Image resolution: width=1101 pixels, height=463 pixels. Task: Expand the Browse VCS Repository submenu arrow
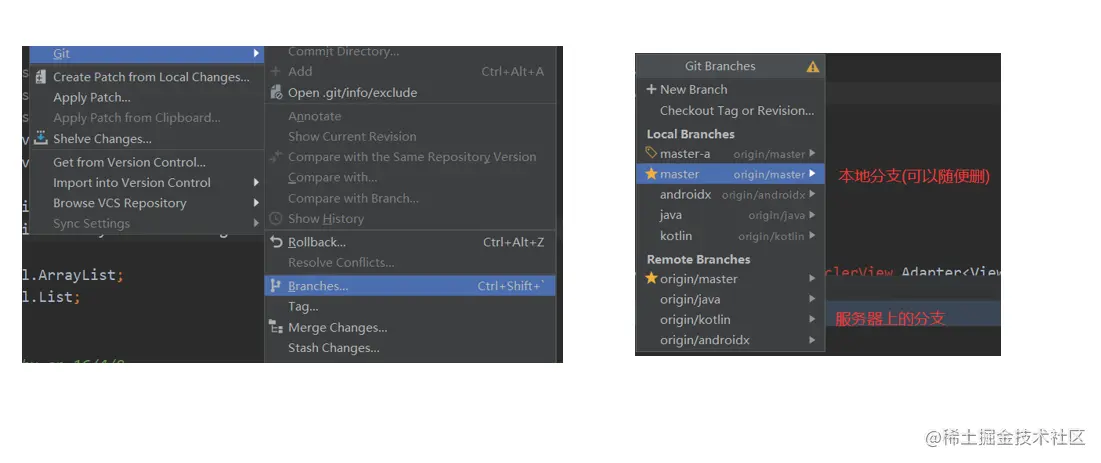[x=256, y=203]
